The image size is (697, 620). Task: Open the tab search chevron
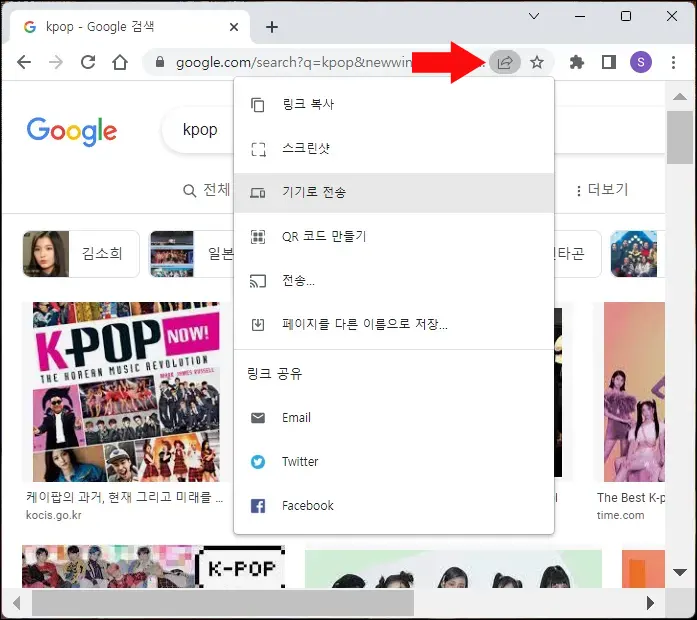(534, 16)
